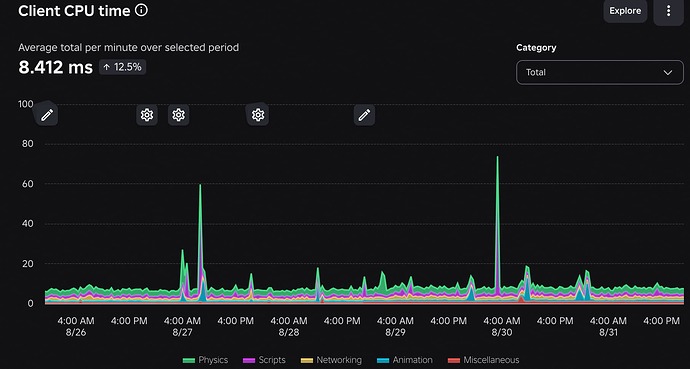Click the tallest Physics spike near 8/30

pyautogui.click(x=498, y=157)
